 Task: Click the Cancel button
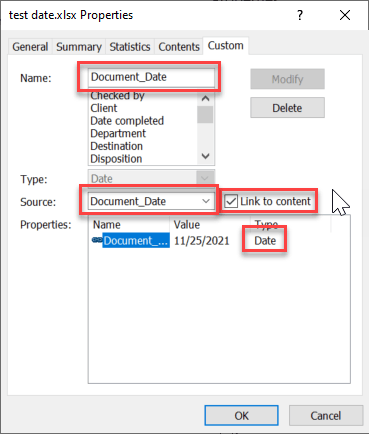coord(326,415)
